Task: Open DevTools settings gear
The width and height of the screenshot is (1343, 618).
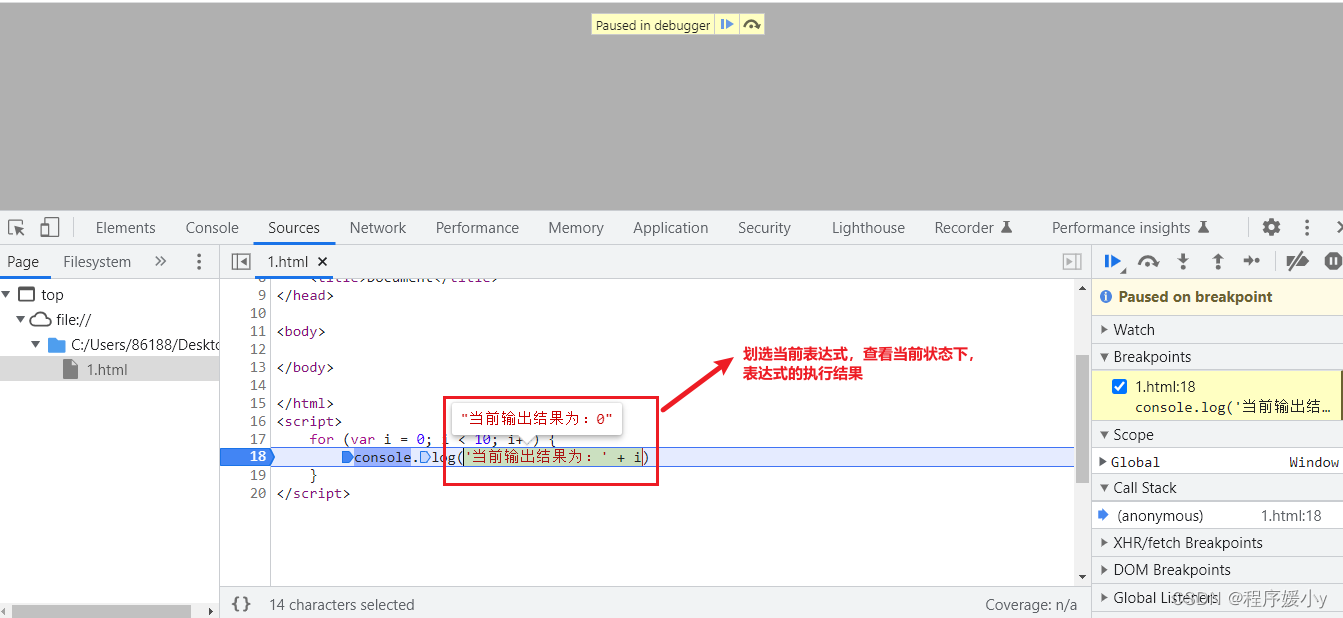Action: coord(1271,227)
